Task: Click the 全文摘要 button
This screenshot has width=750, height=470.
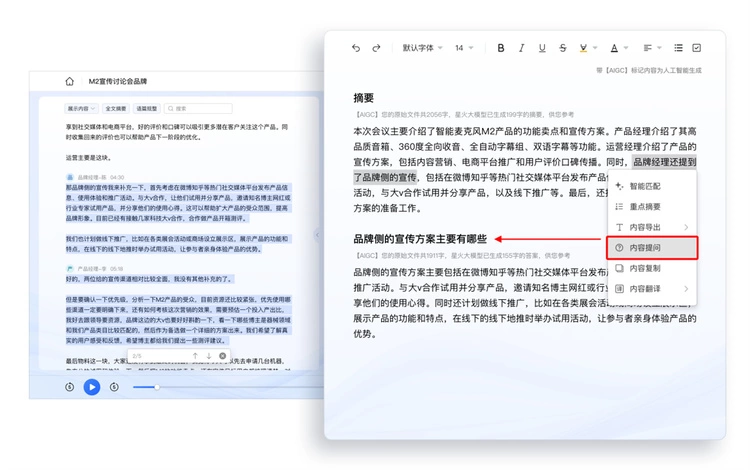Action: click(x=115, y=108)
